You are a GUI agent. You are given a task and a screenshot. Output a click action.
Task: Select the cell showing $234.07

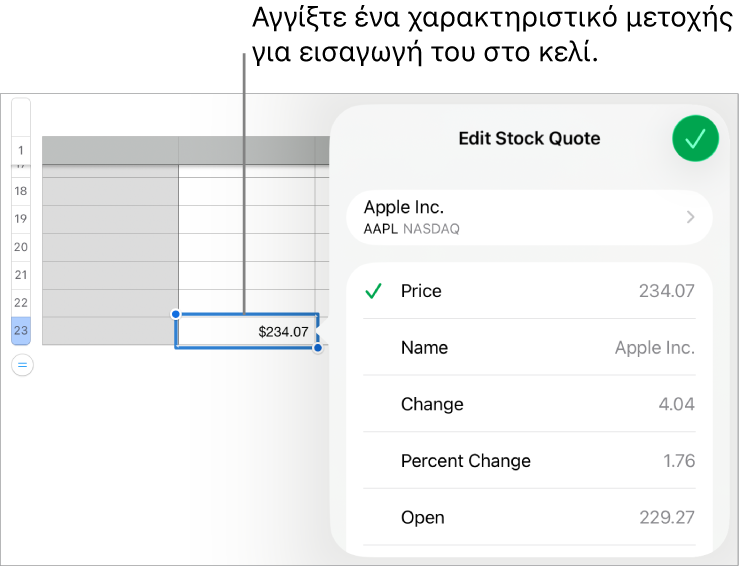pyautogui.click(x=247, y=331)
